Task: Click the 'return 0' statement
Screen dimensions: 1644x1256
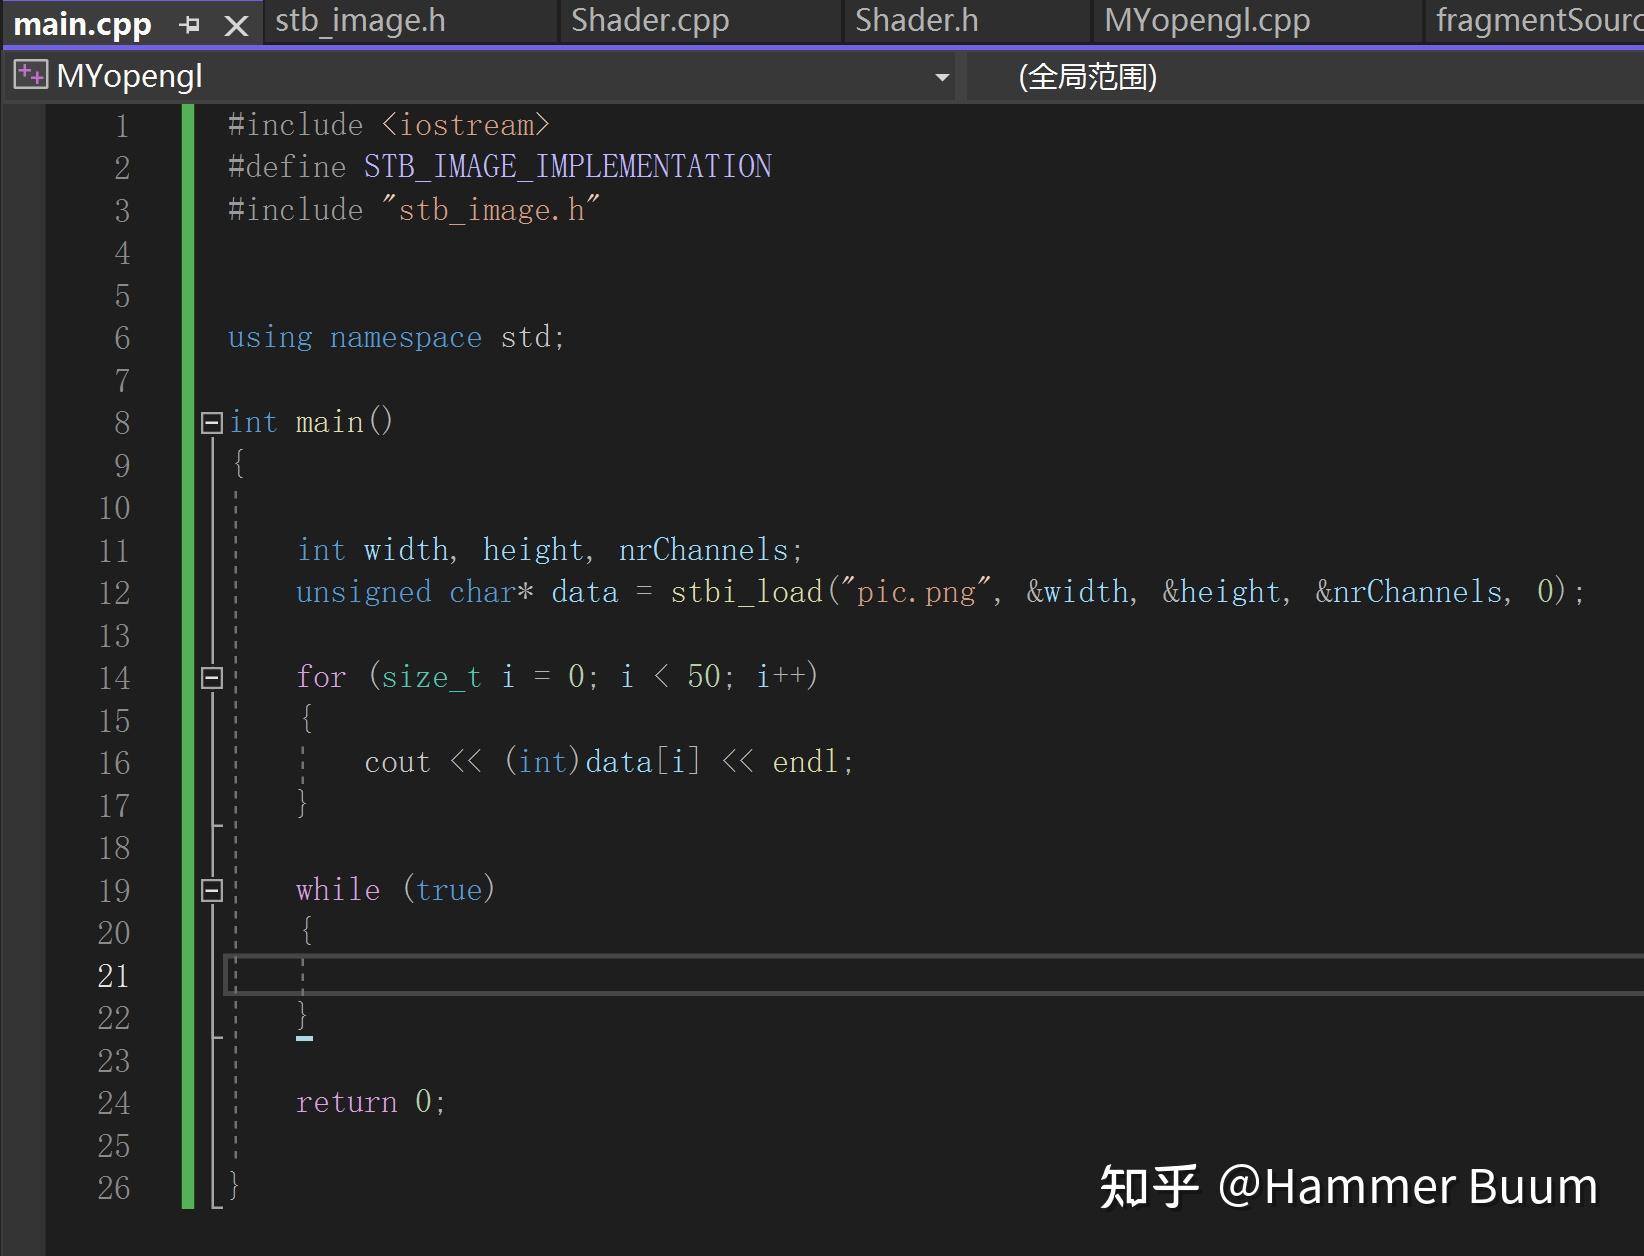Action: coord(370,1101)
